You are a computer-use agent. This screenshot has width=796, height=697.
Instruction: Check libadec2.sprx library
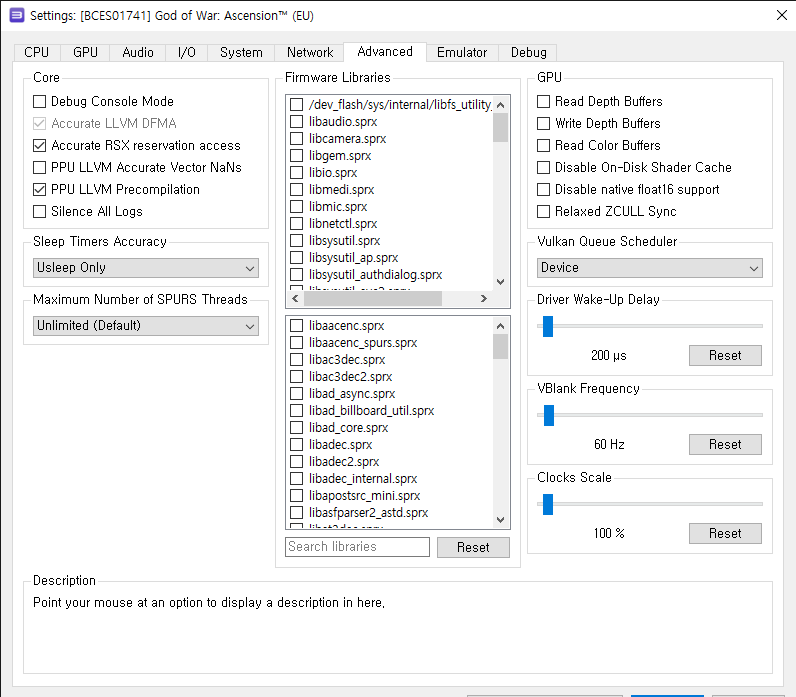pos(296,462)
